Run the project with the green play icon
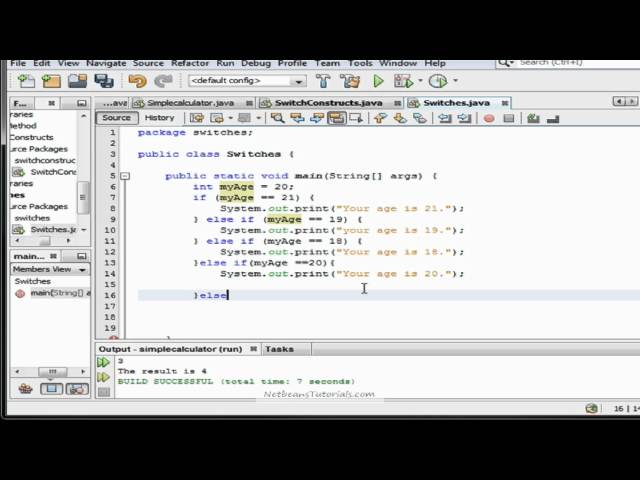Screen dimensions: 640x480 pyautogui.click(x=378, y=81)
